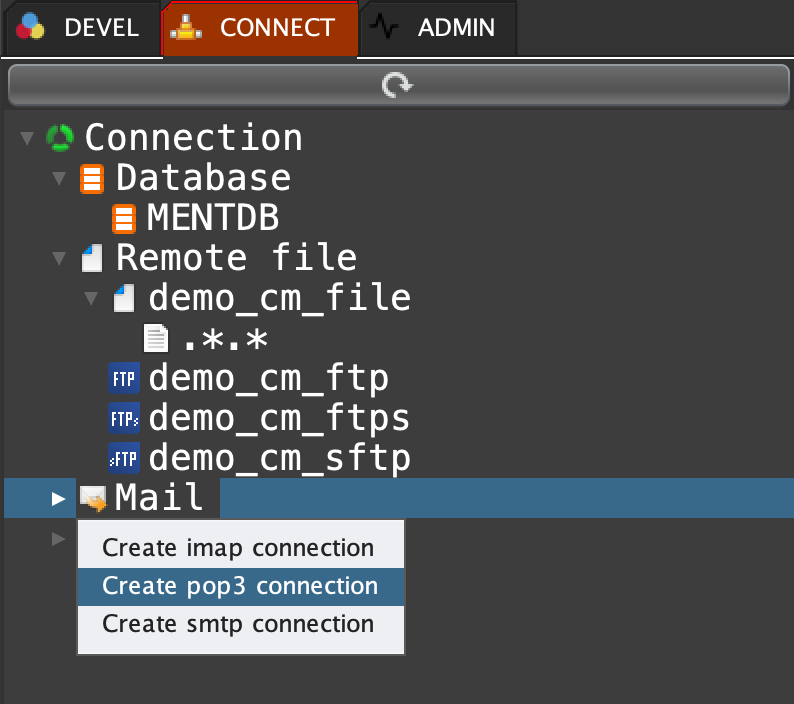Collapse the demo_cm_file node

(x=91, y=299)
